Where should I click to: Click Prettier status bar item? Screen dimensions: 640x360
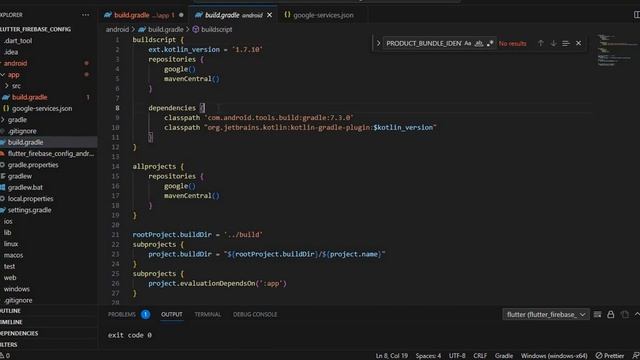pyautogui.click(x=610, y=356)
